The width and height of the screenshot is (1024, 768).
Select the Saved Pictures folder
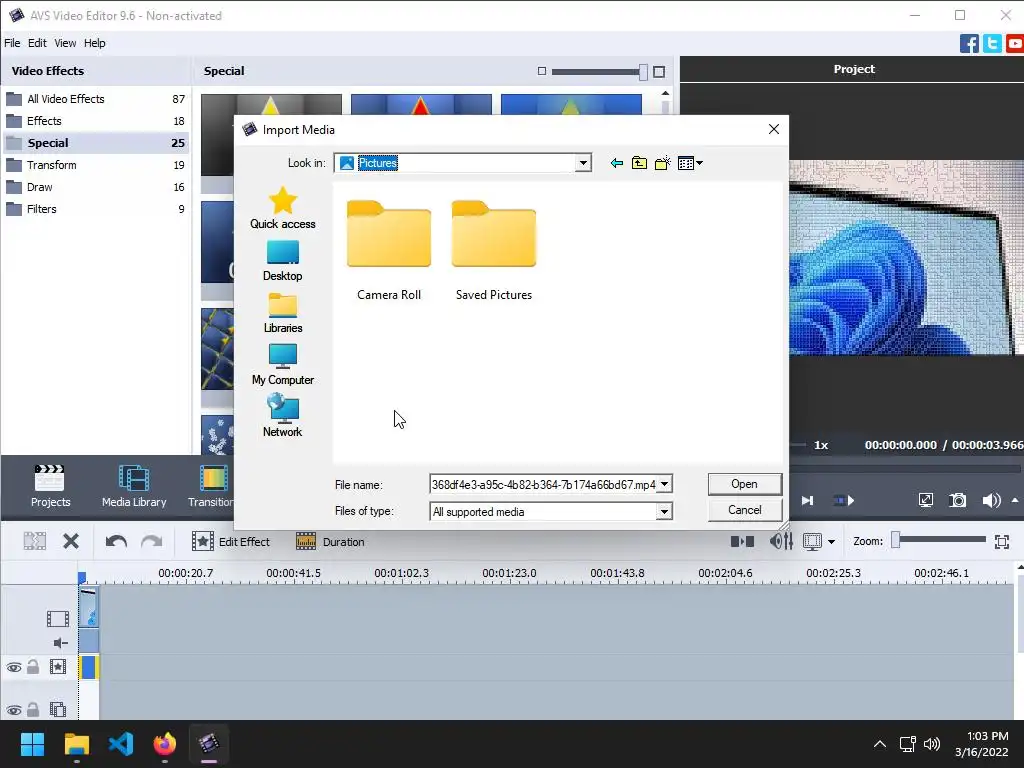pyautogui.click(x=494, y=251)
